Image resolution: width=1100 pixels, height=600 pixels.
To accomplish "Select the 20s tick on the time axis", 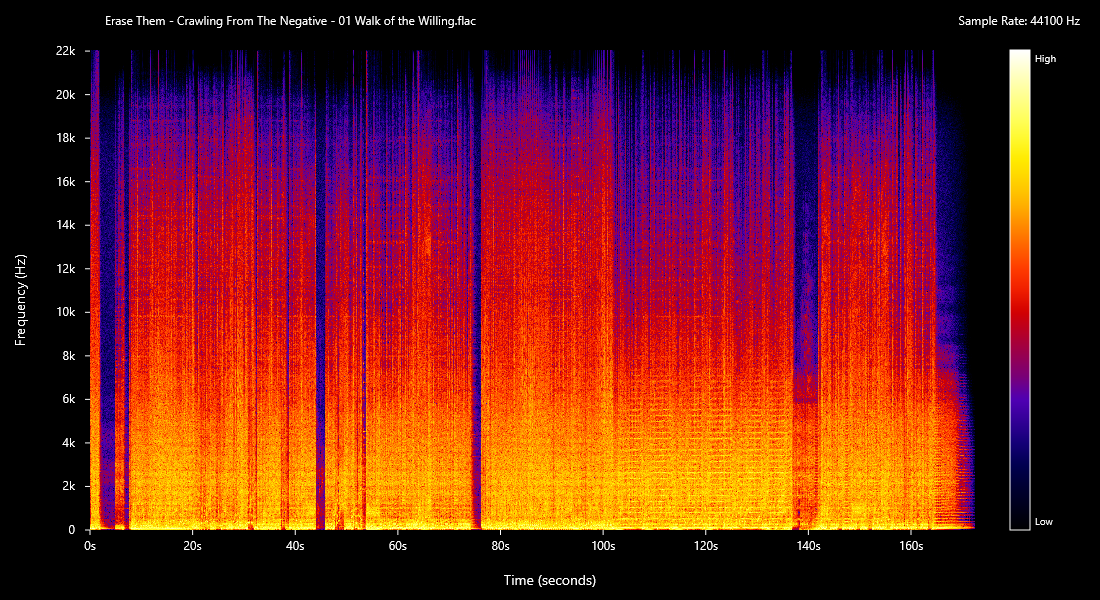I will [192, 547].
